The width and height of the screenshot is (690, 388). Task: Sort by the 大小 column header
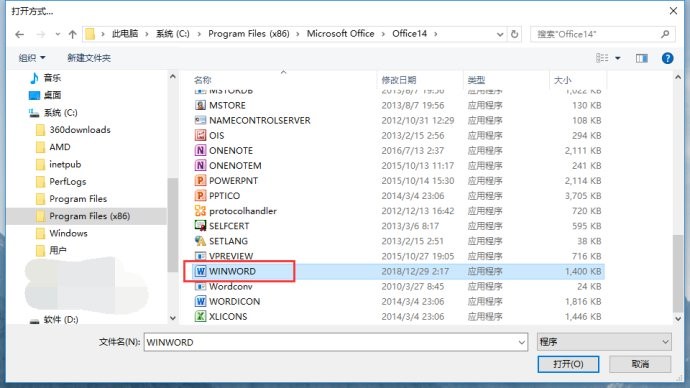[562, 80]
